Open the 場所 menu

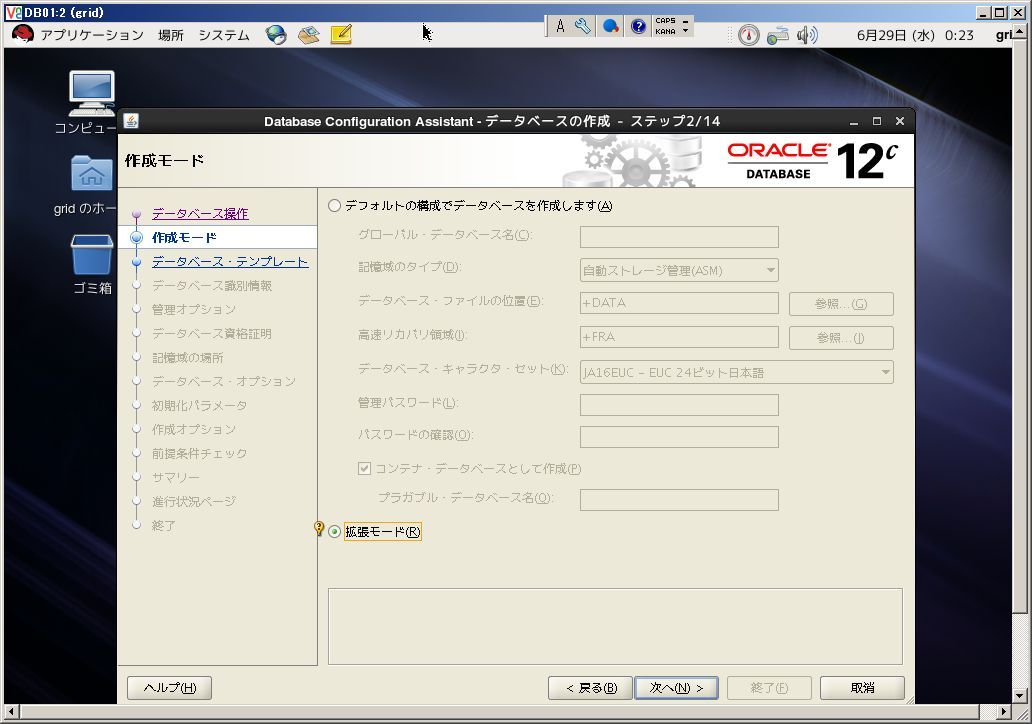(171, 35)
